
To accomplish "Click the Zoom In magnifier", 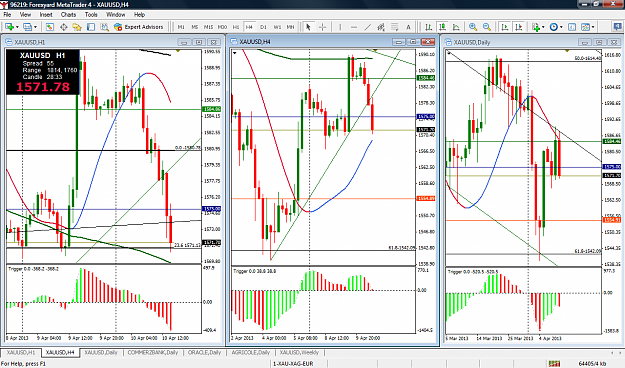I will tap(473, 27).
